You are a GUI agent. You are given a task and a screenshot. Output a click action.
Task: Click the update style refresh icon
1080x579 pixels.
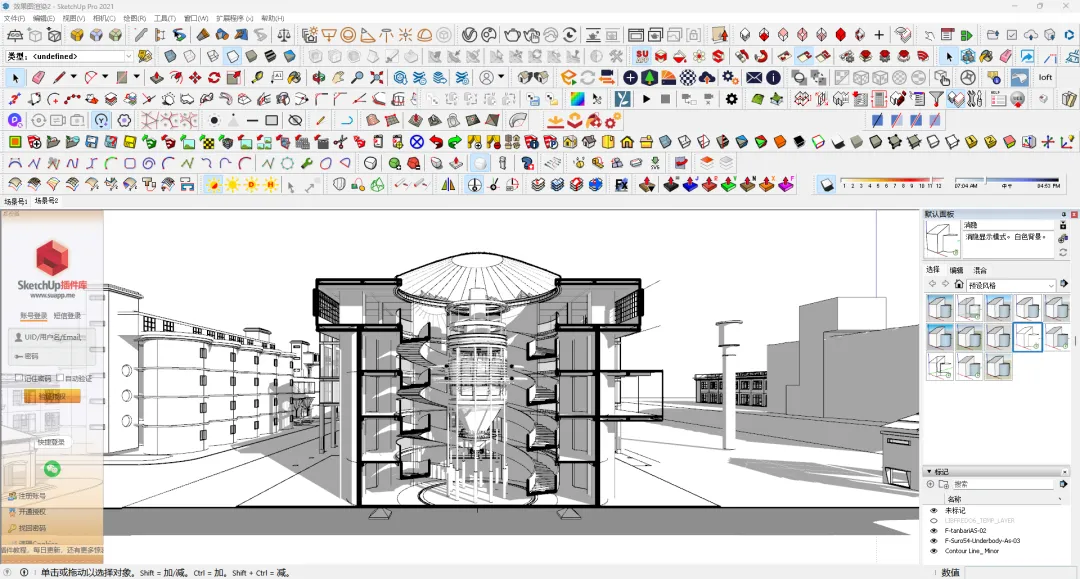pyautogui.click(x=1063, y=253)
